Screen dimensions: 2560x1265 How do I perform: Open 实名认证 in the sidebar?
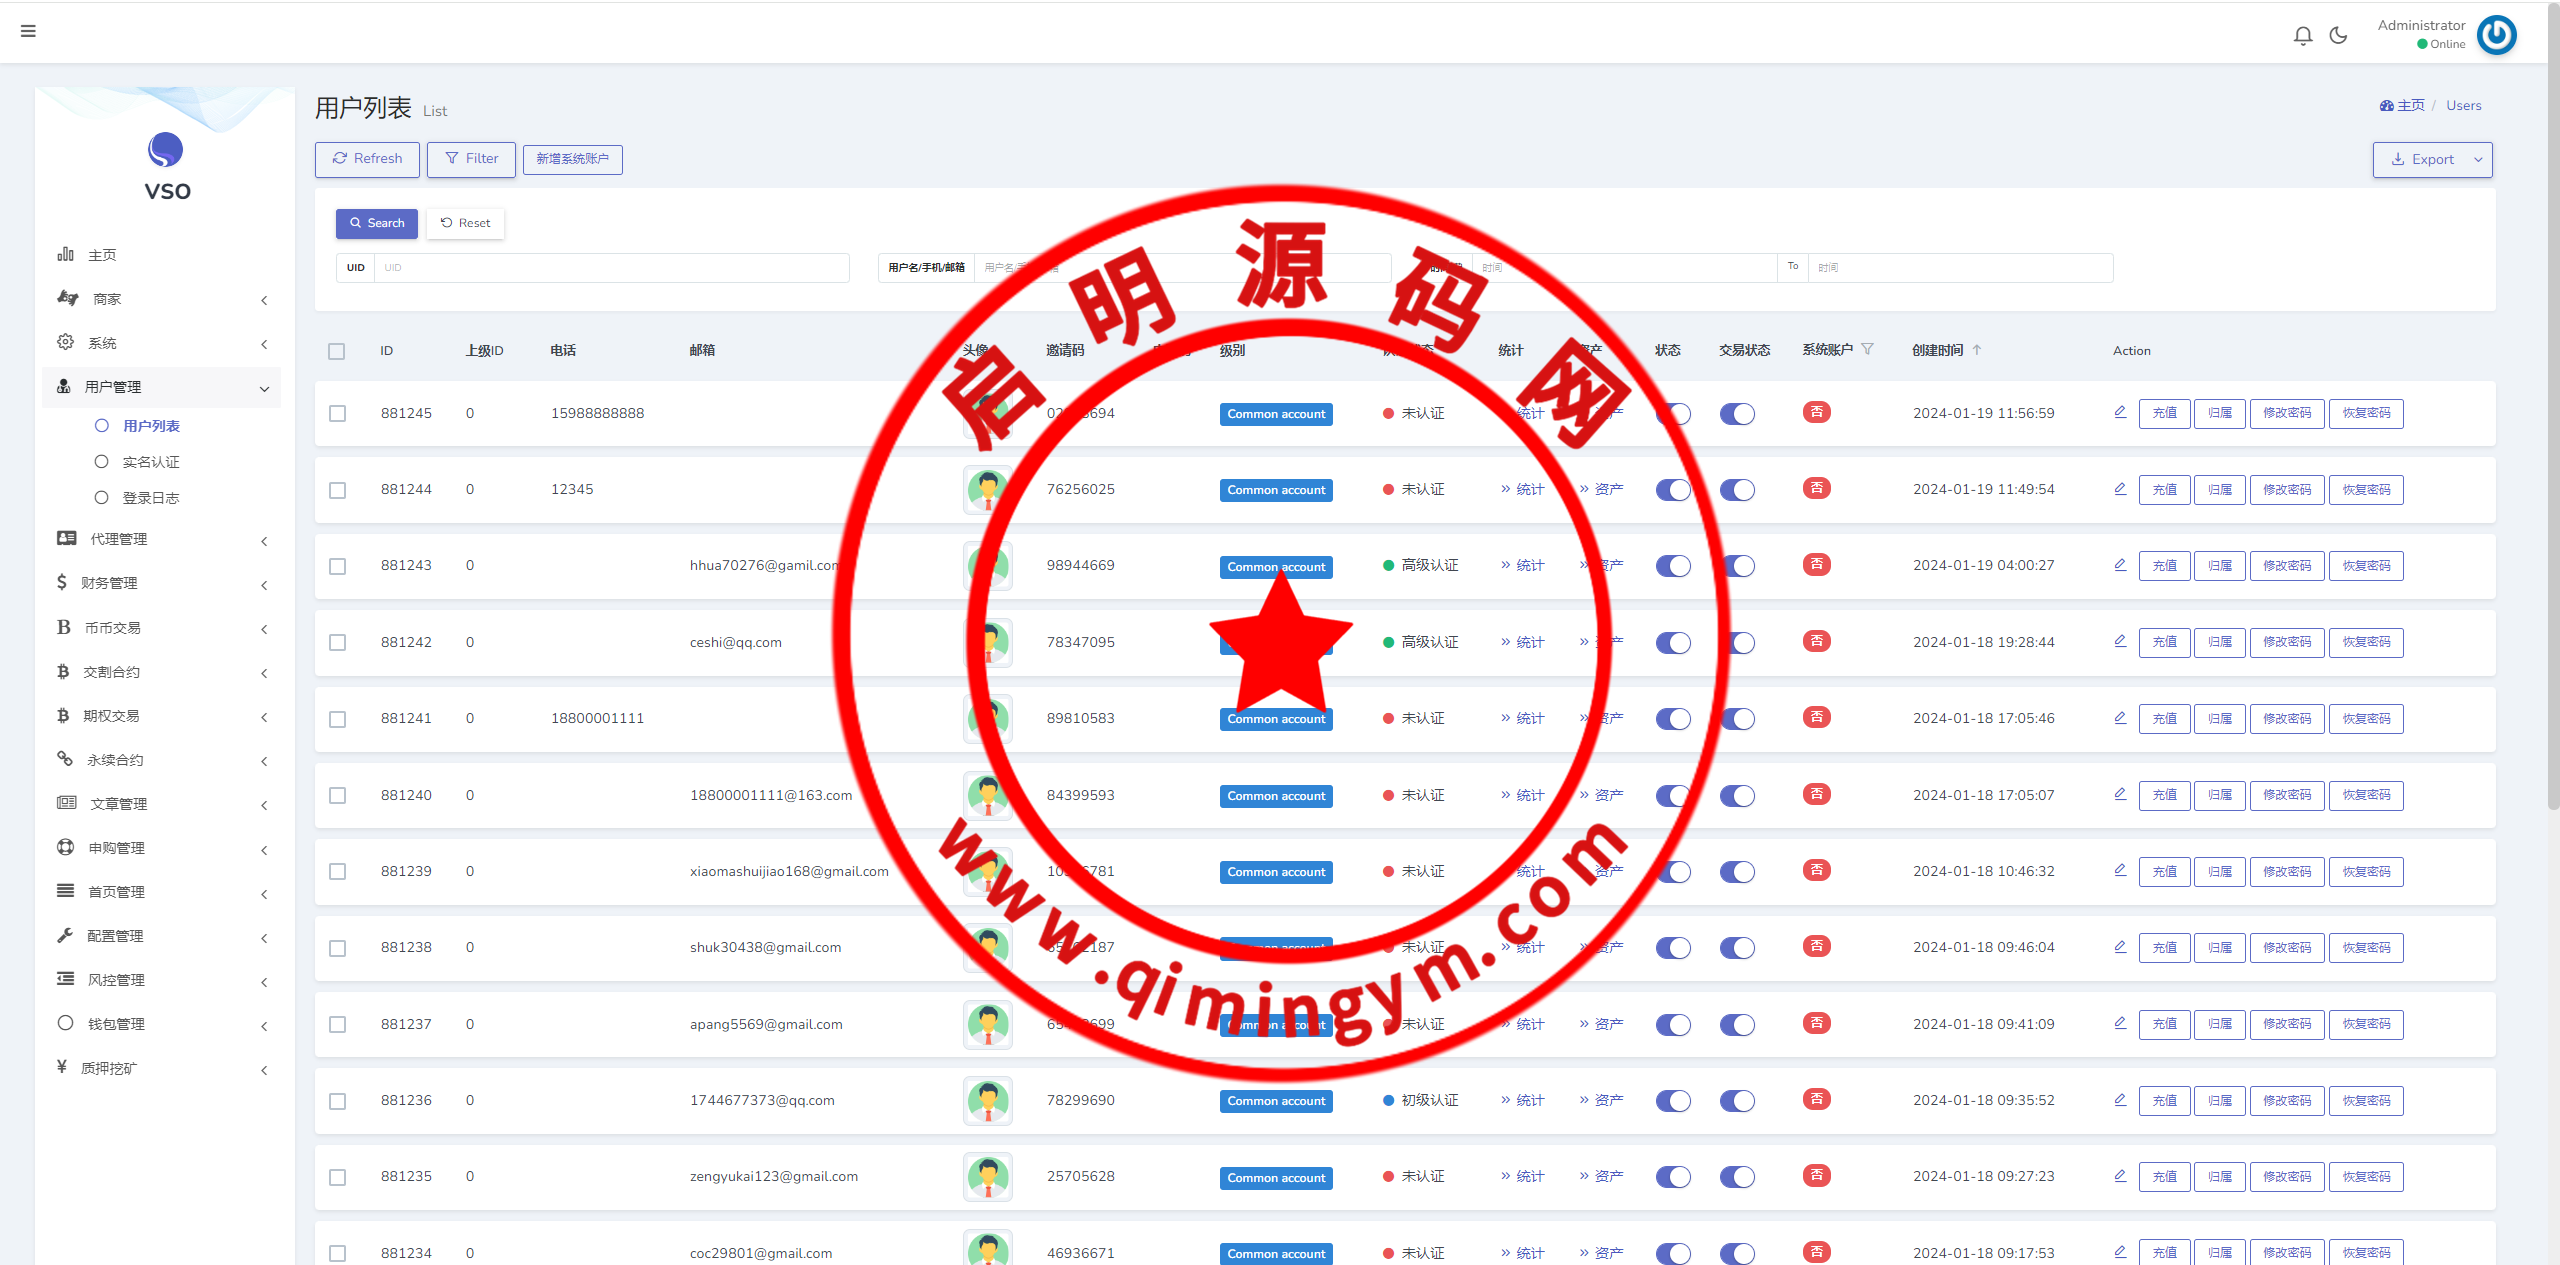click(x=151, y=462)
